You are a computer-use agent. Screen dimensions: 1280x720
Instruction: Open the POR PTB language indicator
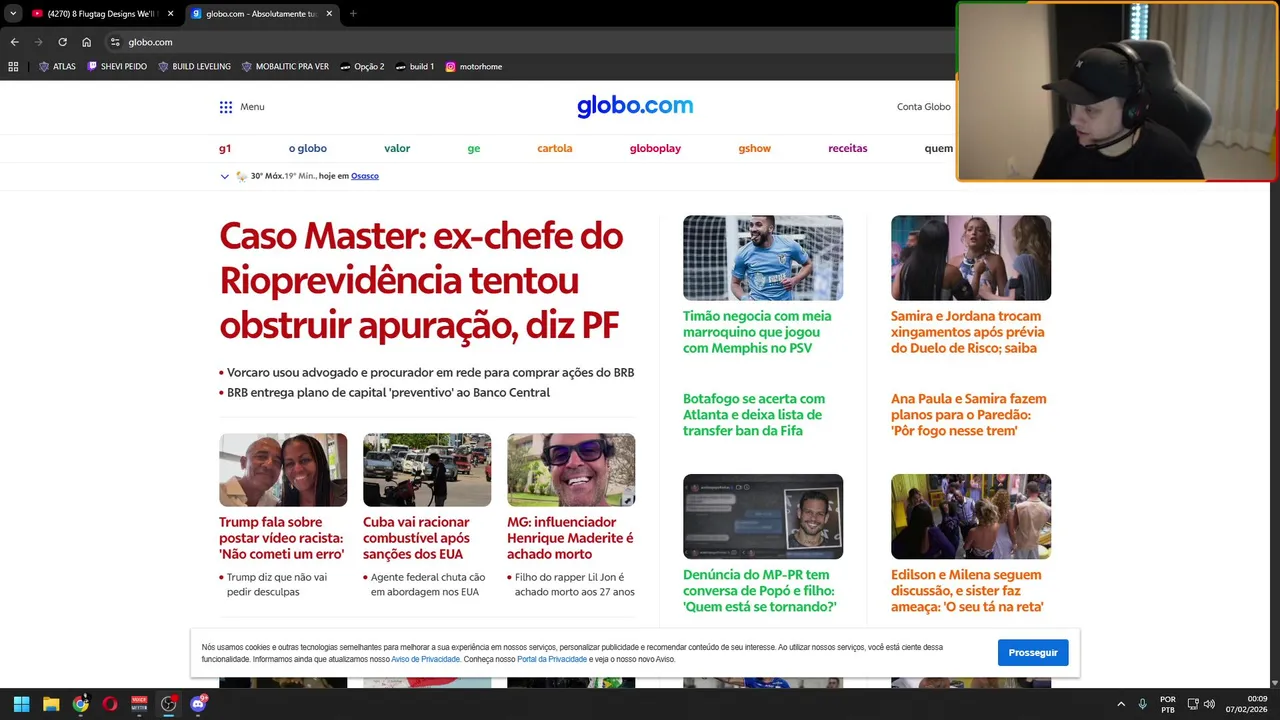pyautogui.click(x=1168, y=704)
